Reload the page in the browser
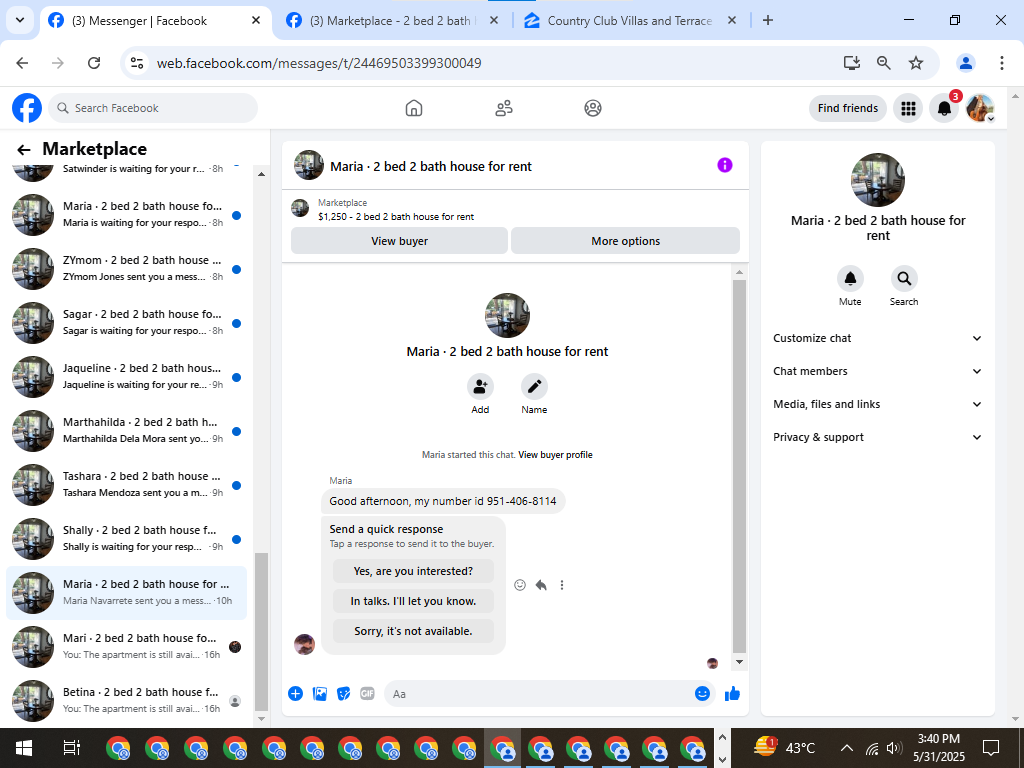 (x=94, y=63)
